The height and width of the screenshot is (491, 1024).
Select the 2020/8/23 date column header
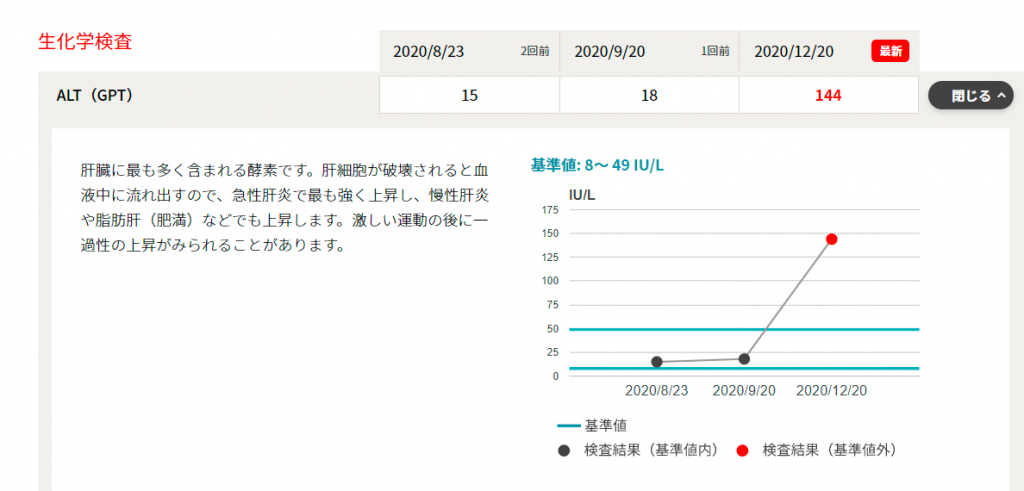(470, 51)
